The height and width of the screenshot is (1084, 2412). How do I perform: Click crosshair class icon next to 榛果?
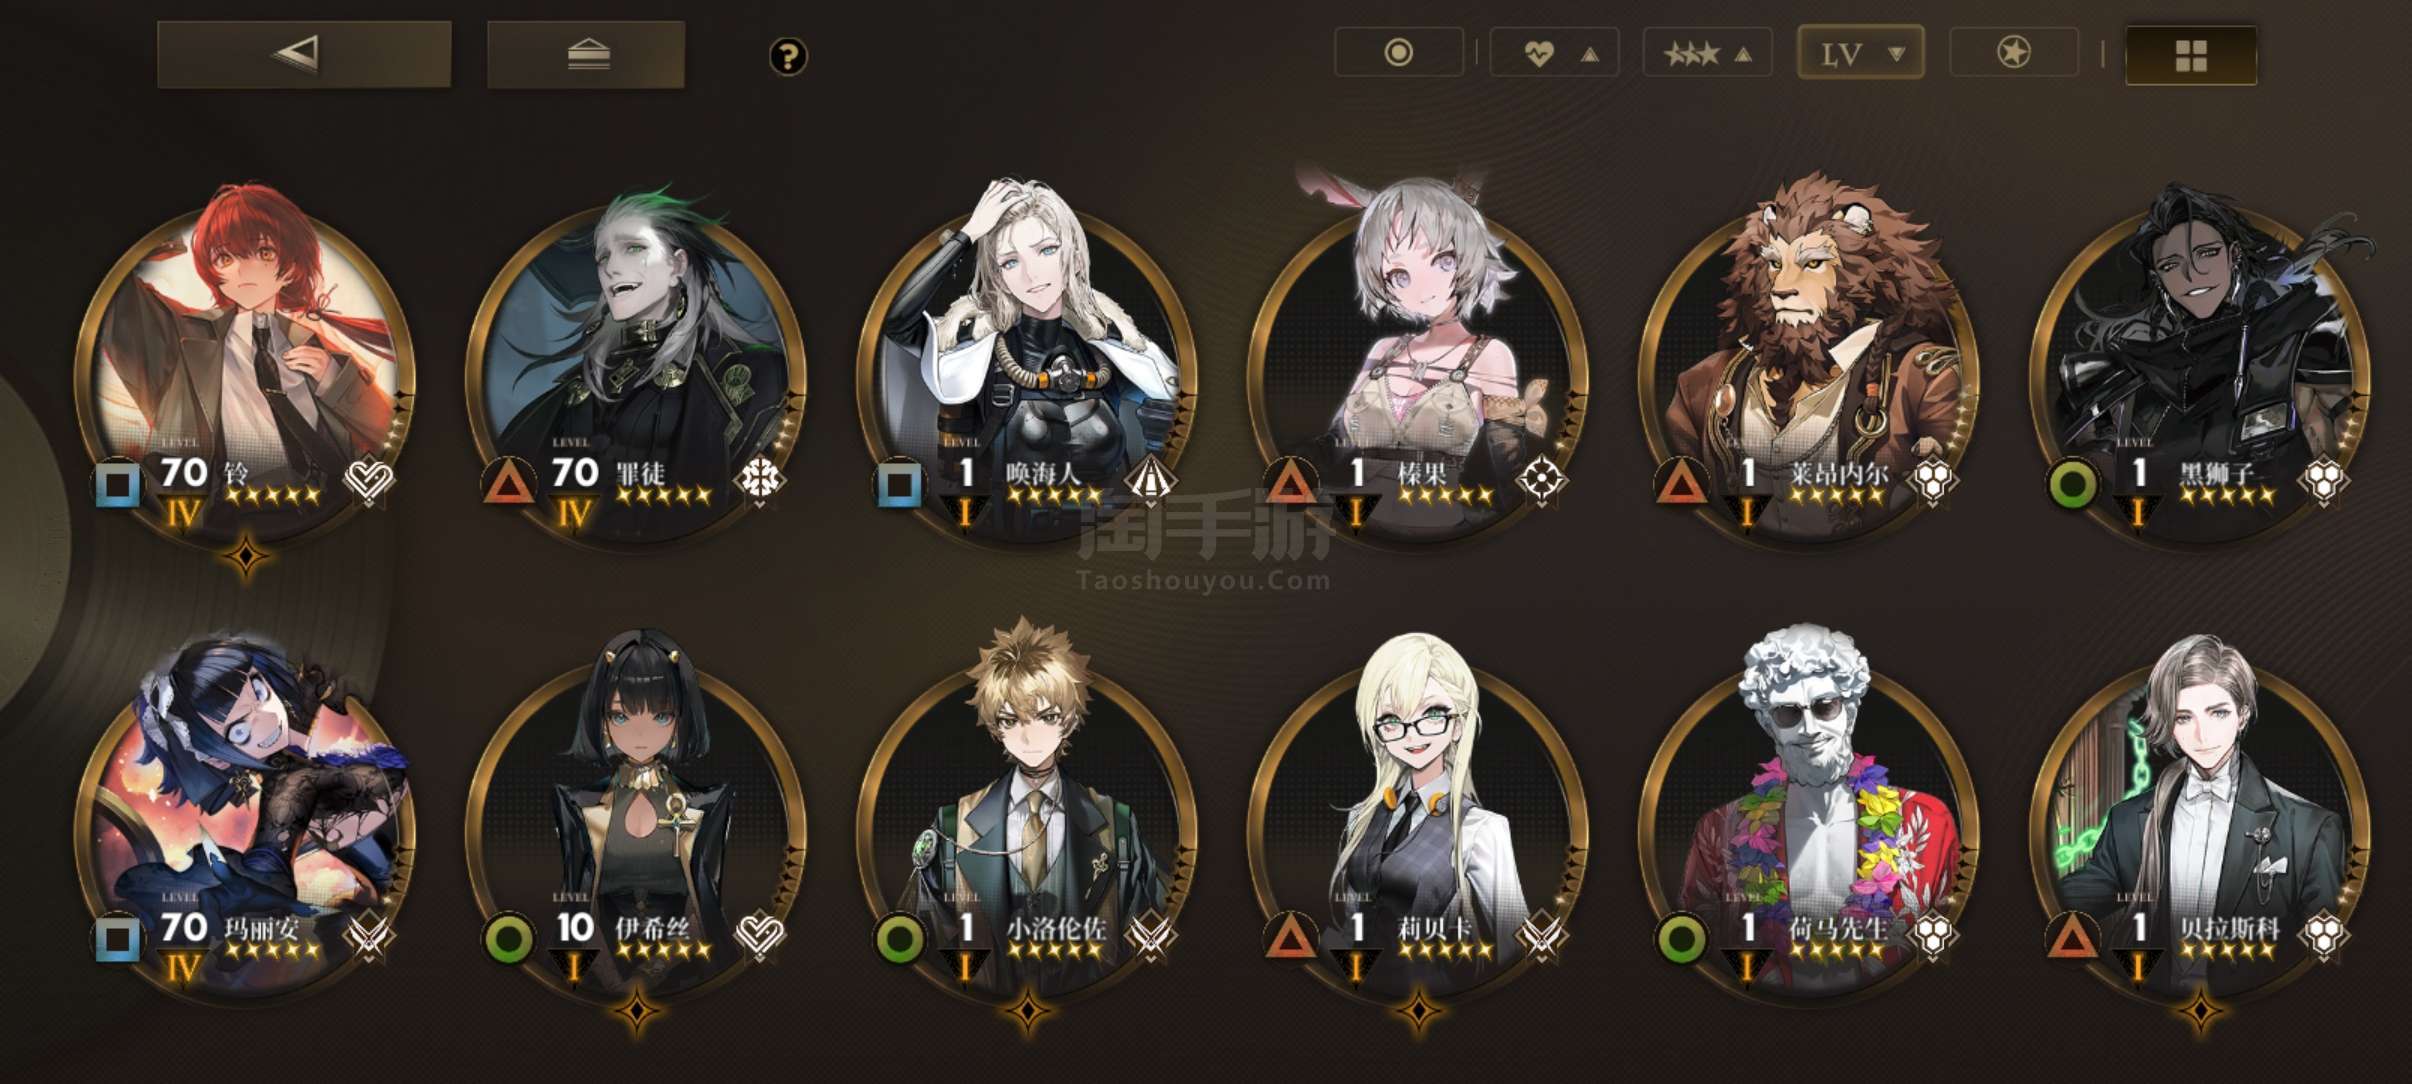1541,481
